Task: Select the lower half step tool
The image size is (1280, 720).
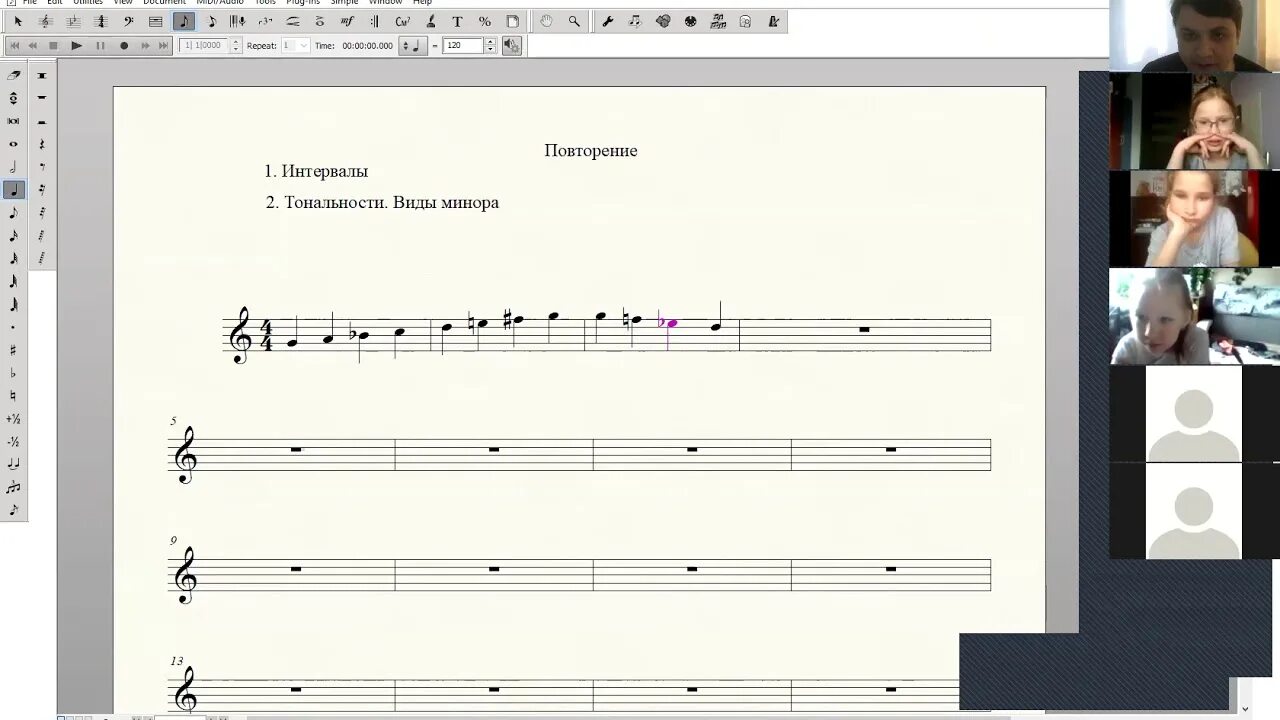Action: click(x=13, y=442)
